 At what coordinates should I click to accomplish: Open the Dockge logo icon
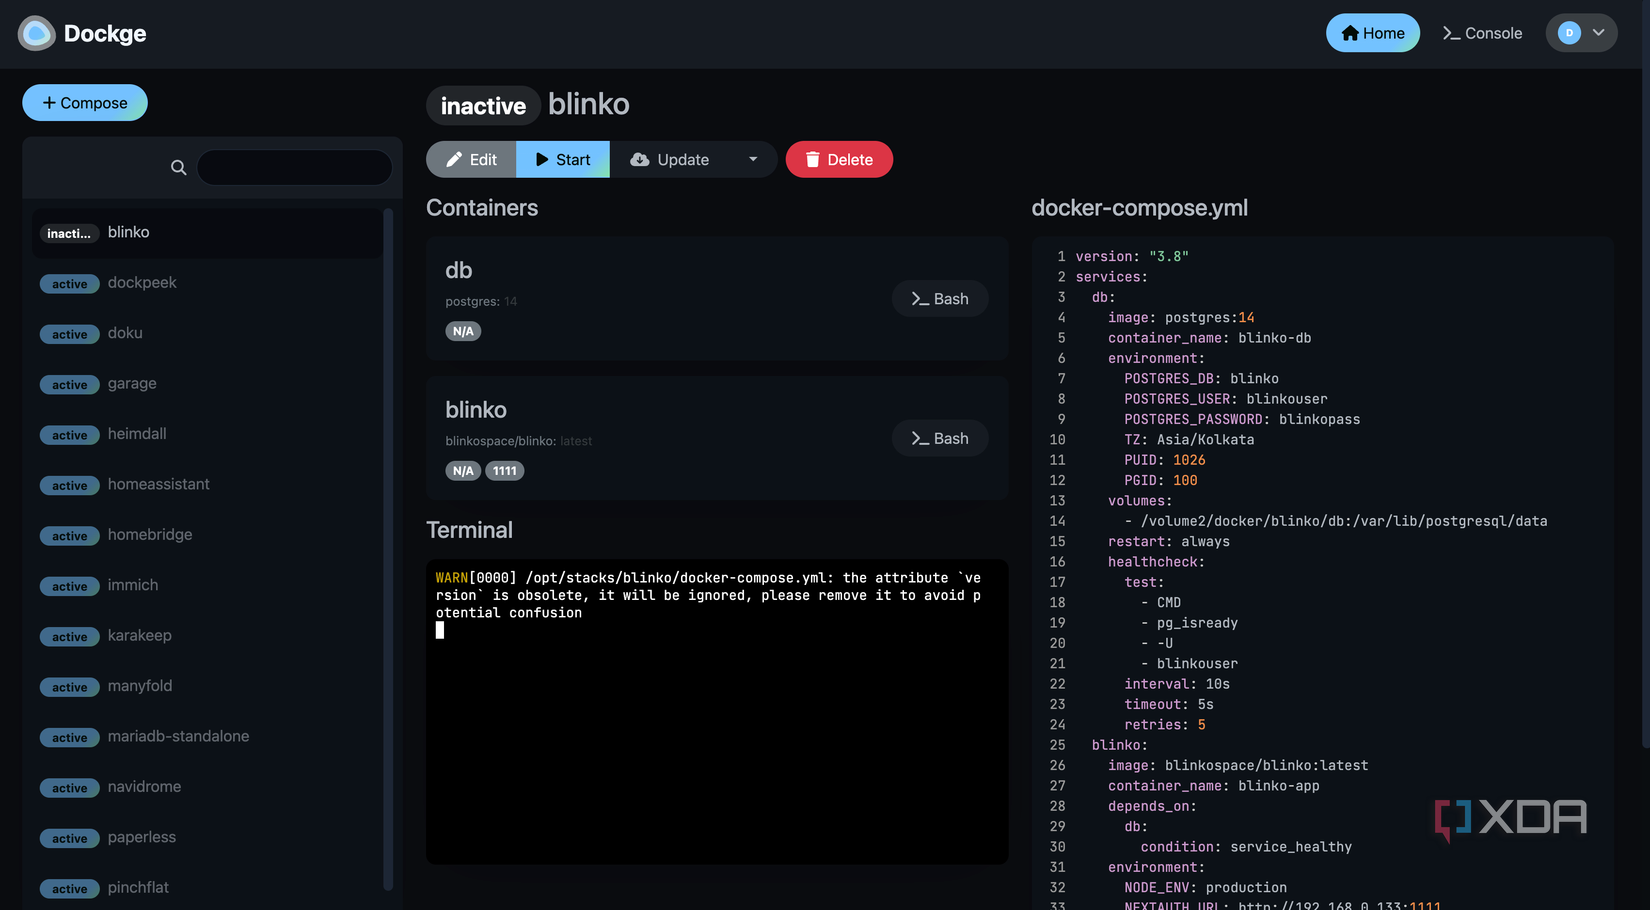(36, 32)
